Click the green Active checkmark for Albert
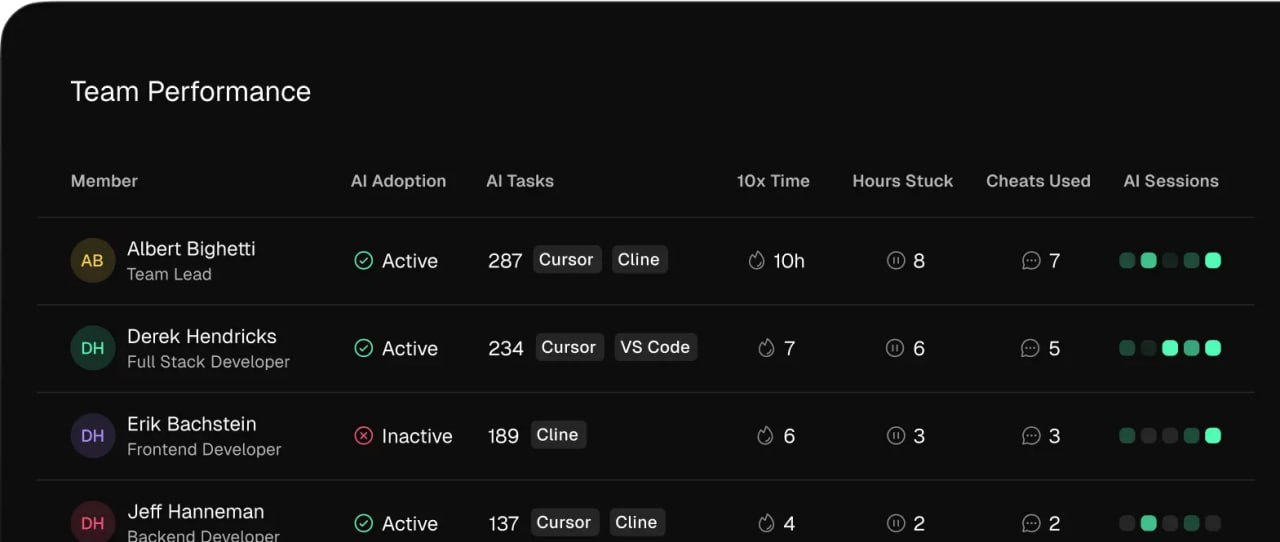The width and height of the screenshot is (1280, 542). tap(364, 261)
